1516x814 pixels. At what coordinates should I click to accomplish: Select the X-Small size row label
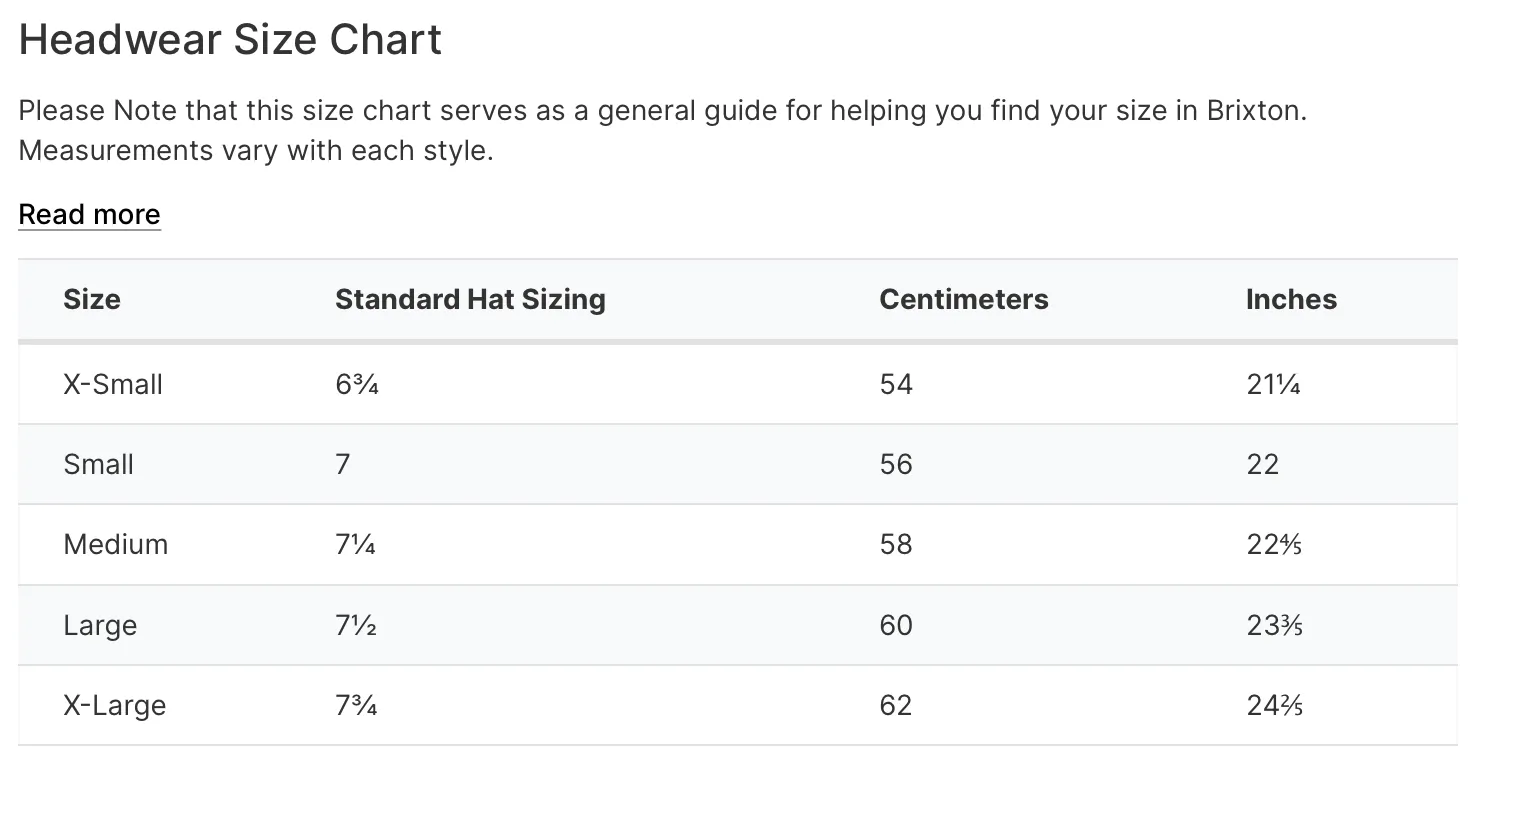(113, 384)
